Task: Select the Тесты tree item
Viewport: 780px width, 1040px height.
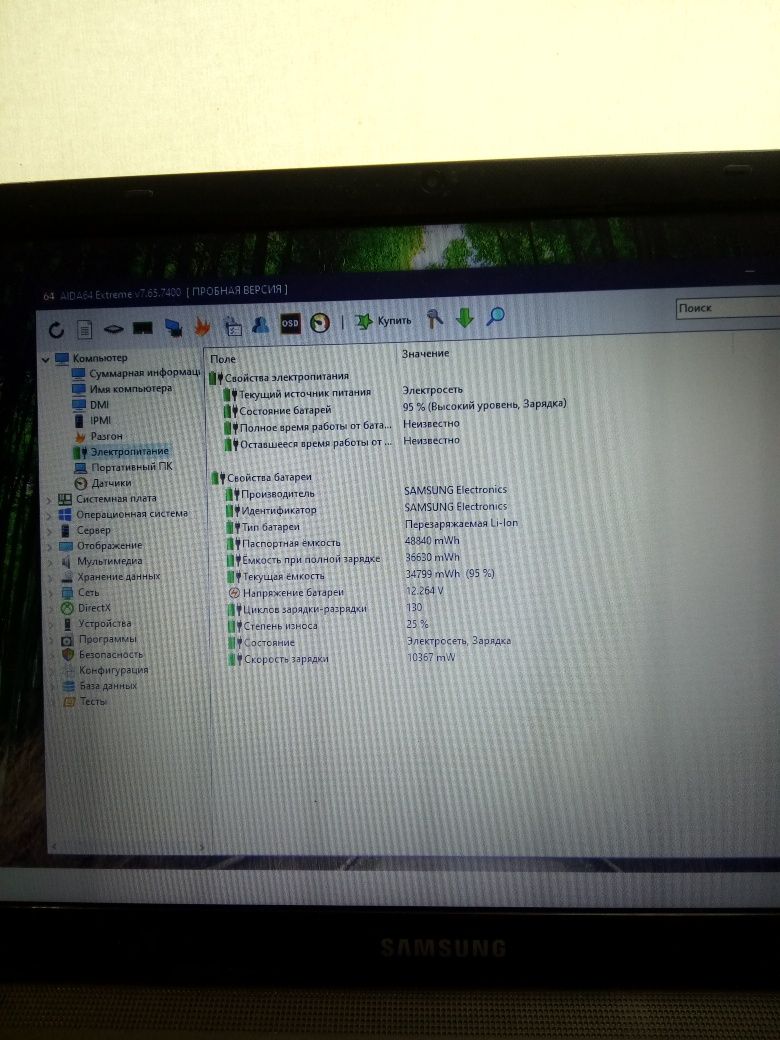Action: (85, 702)
